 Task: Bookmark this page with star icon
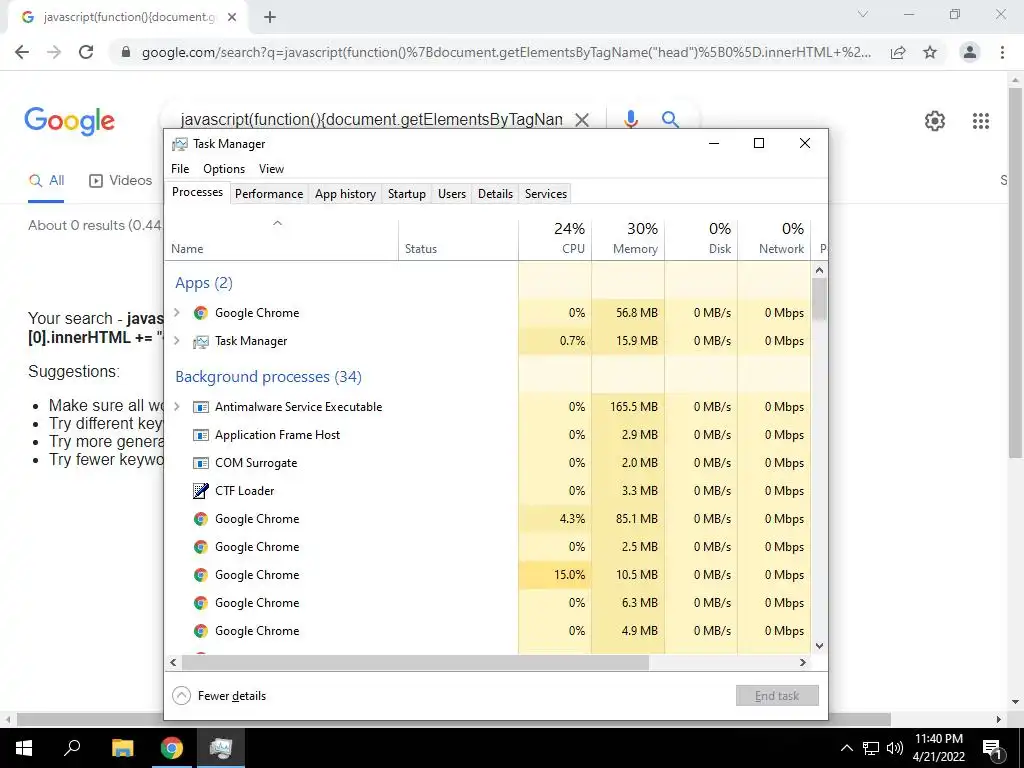pyautogui.click(x=930, y=52)
